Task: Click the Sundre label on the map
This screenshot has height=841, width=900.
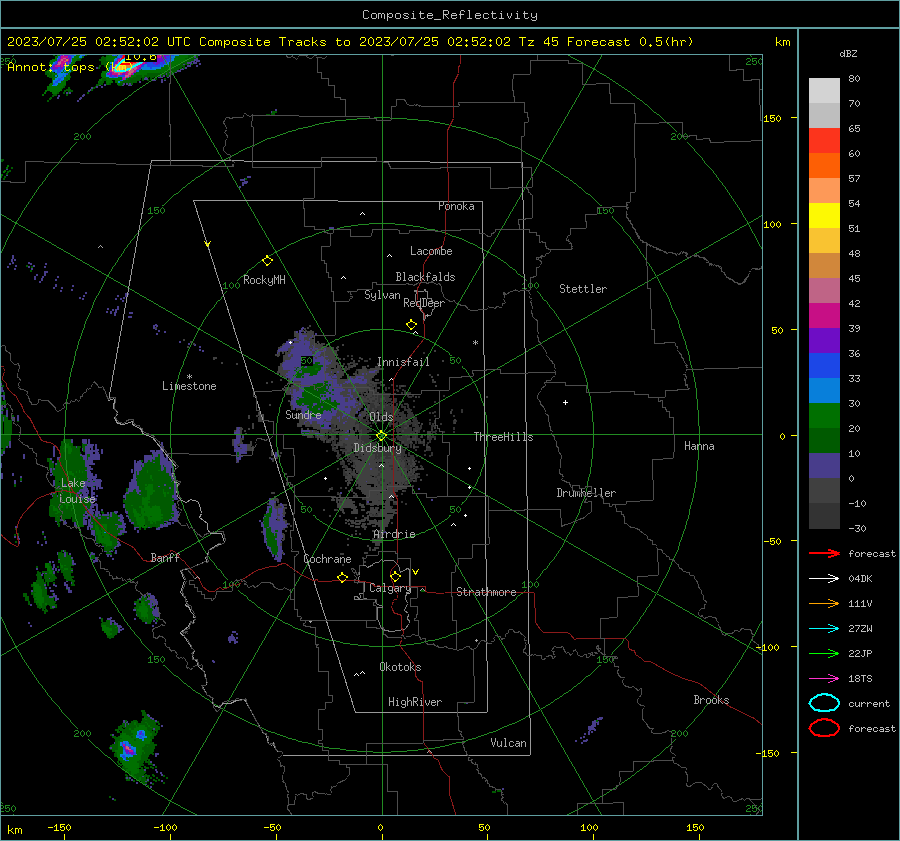Action: click(303, 414)
